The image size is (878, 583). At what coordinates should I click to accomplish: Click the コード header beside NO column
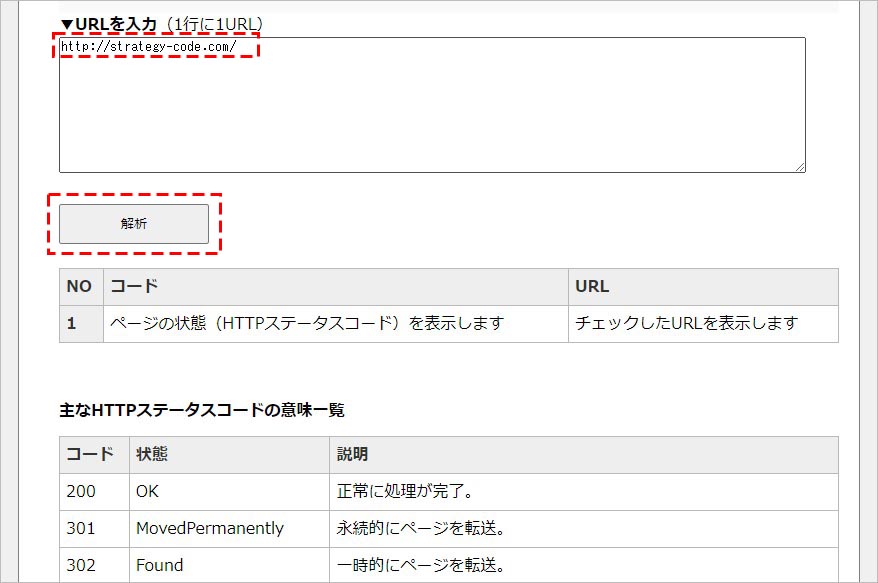pyautogui.click(x=134, y=286)
